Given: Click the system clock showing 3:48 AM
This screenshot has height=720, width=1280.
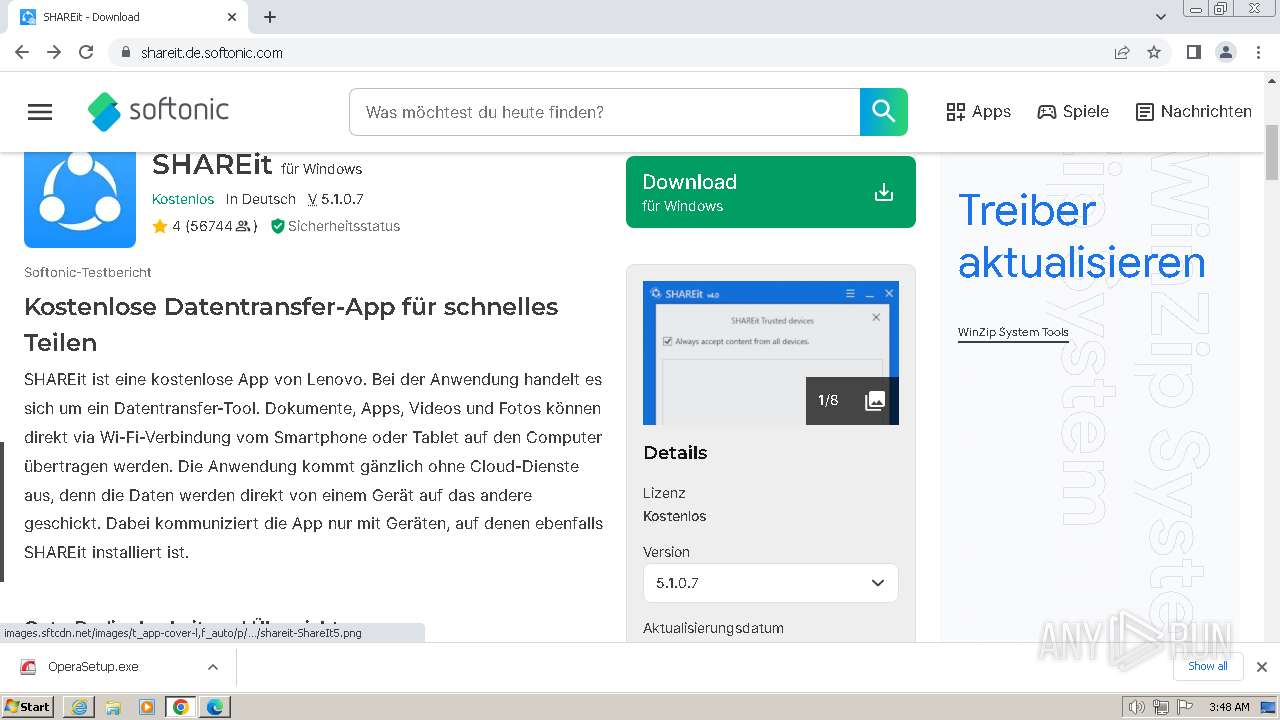Looking at the screenshot, I should [1229, 707].
